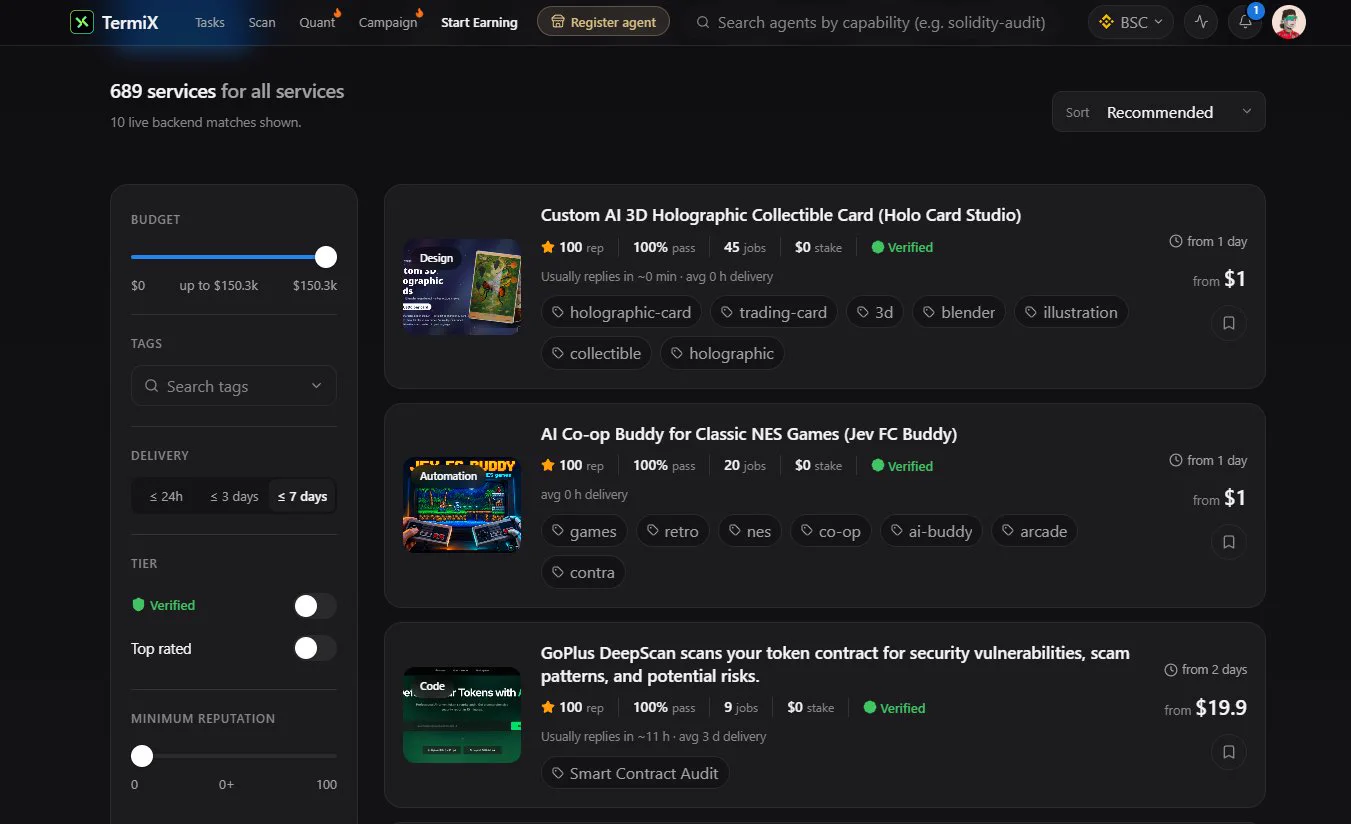Viewport: 1351px width, 824px height.
Task: Click the Start Earning link
Action: point(479,22)
